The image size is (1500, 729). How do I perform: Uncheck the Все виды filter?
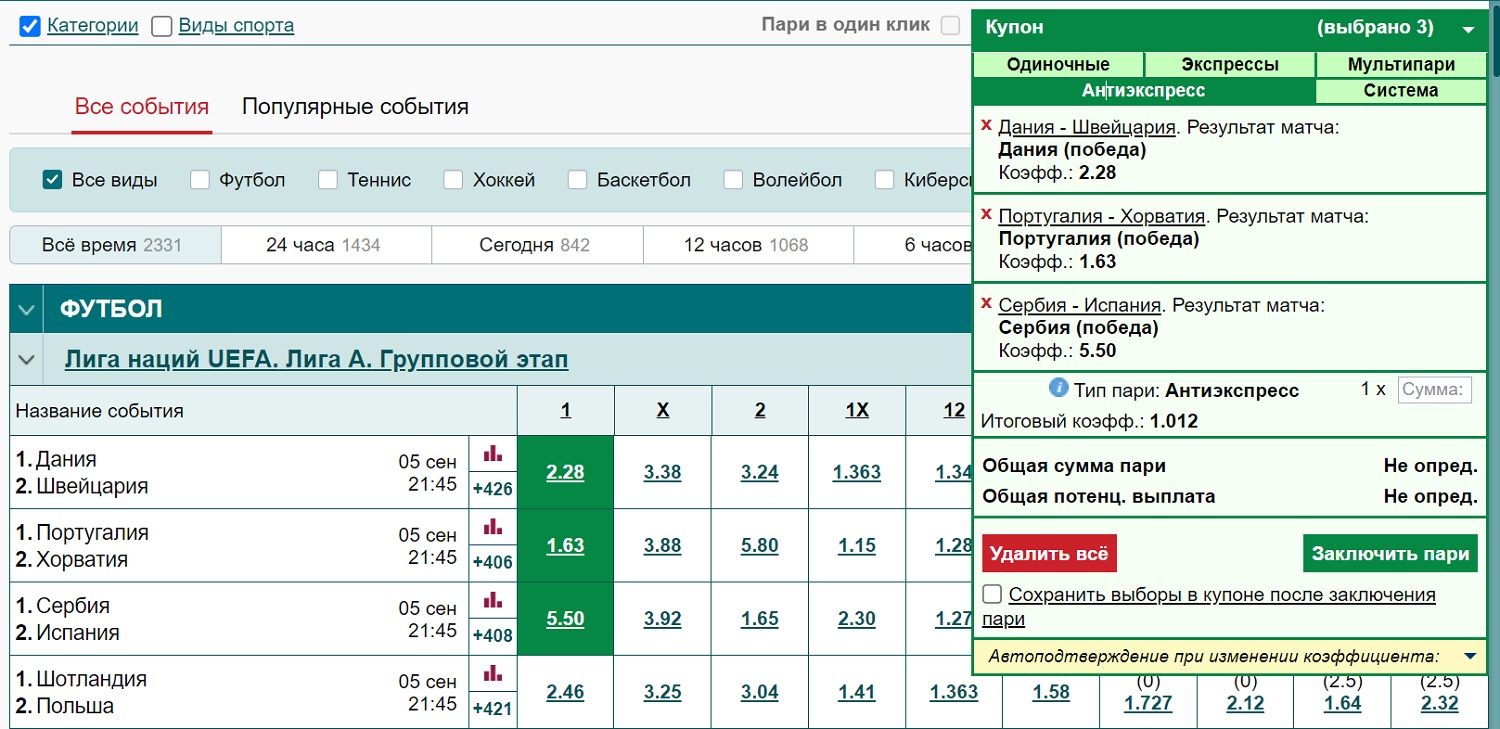[x=53, y=180]
